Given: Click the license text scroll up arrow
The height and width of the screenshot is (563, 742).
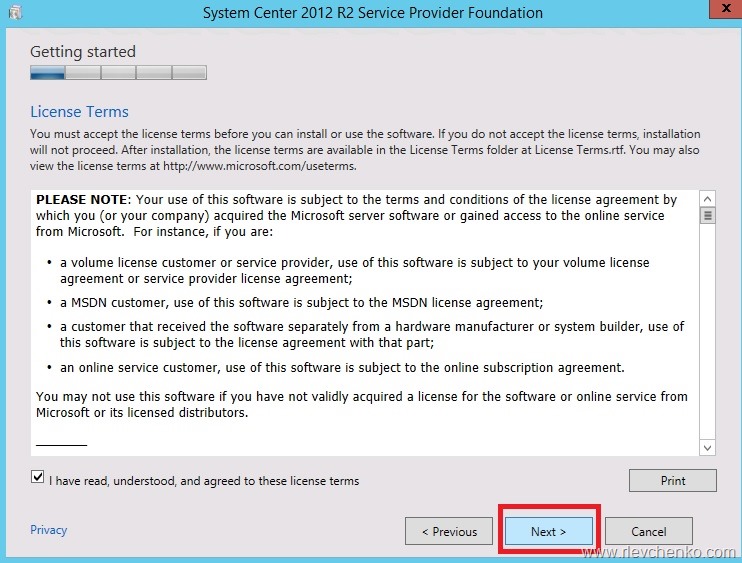Looking at the screenshot, I should (x=707, y=199).
